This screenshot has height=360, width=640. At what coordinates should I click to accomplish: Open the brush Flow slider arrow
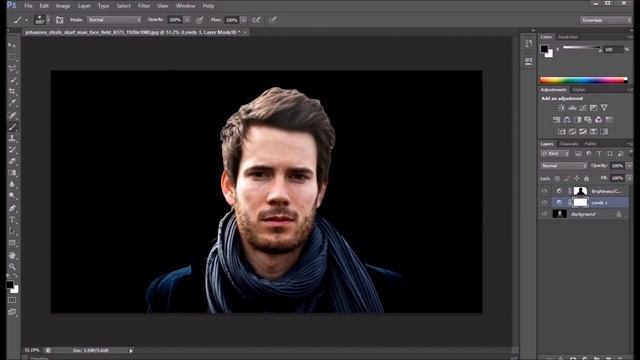pos(244,20)
